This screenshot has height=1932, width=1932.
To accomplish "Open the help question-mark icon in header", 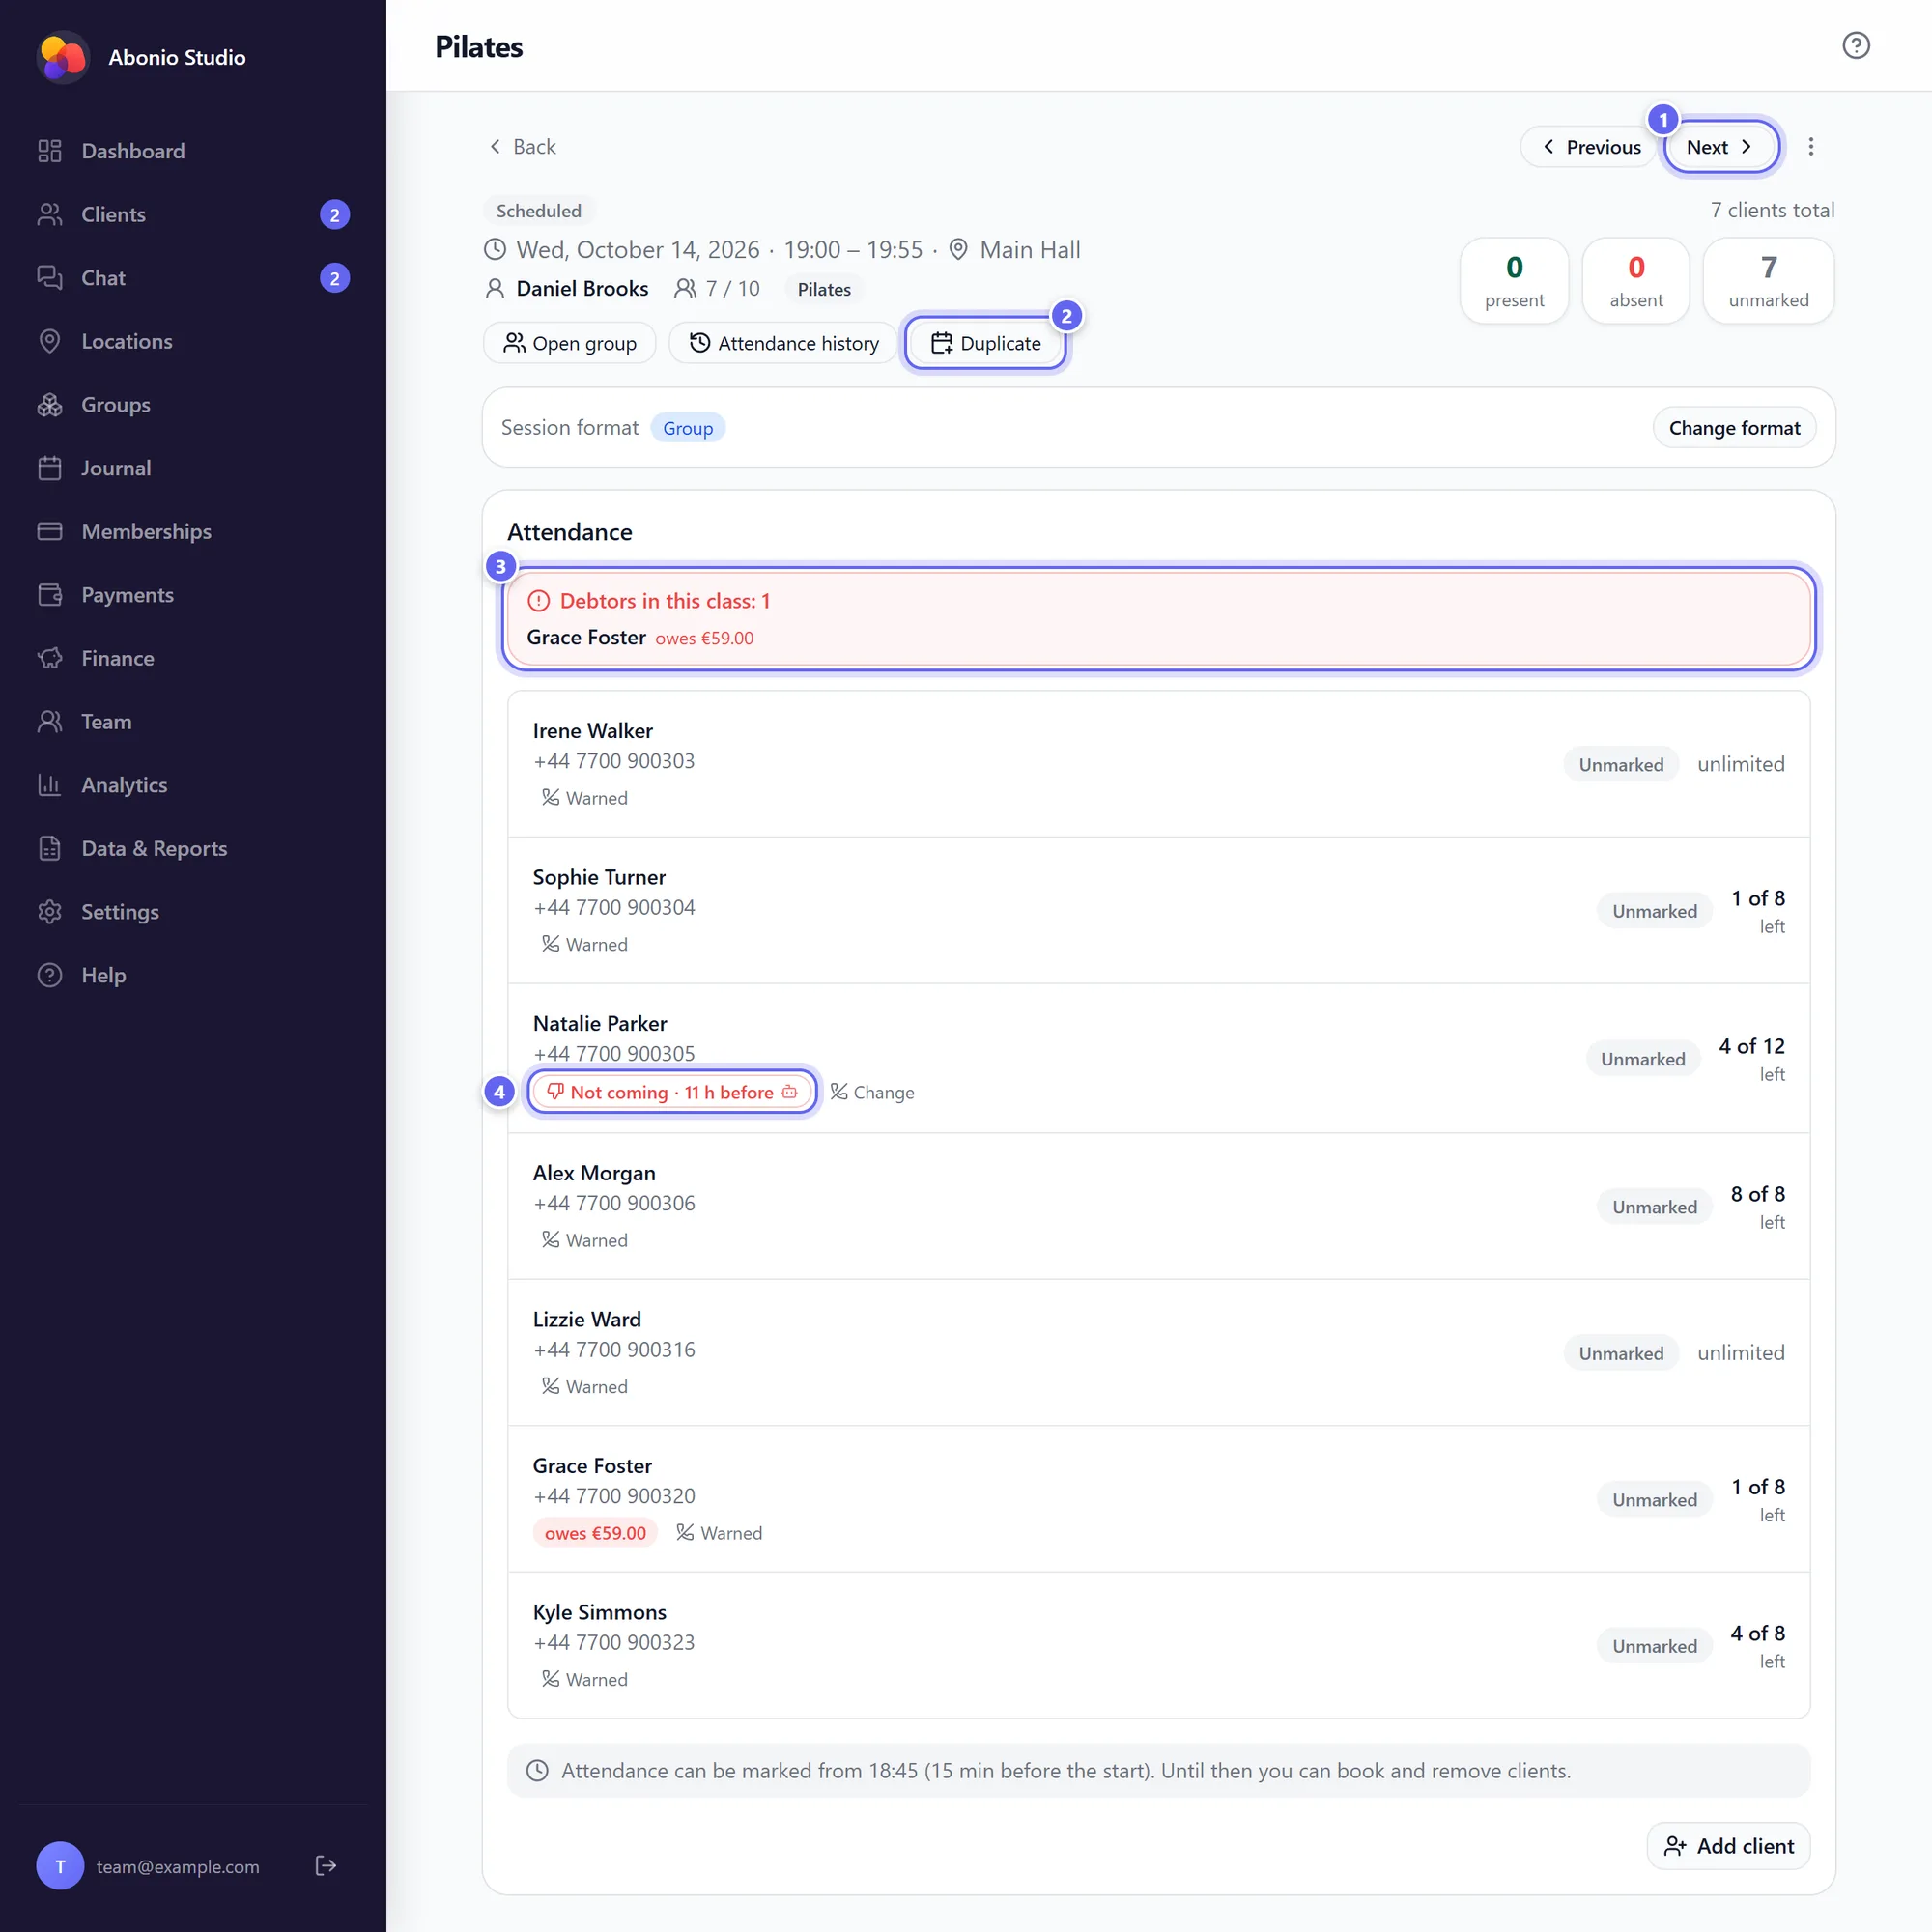I will [1855, 46].
